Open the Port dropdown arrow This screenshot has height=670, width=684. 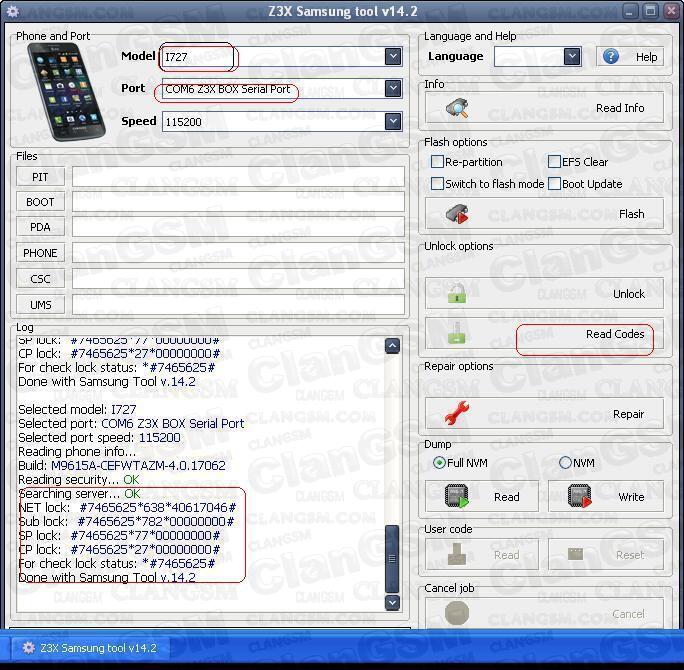click(x=393, y=89)
